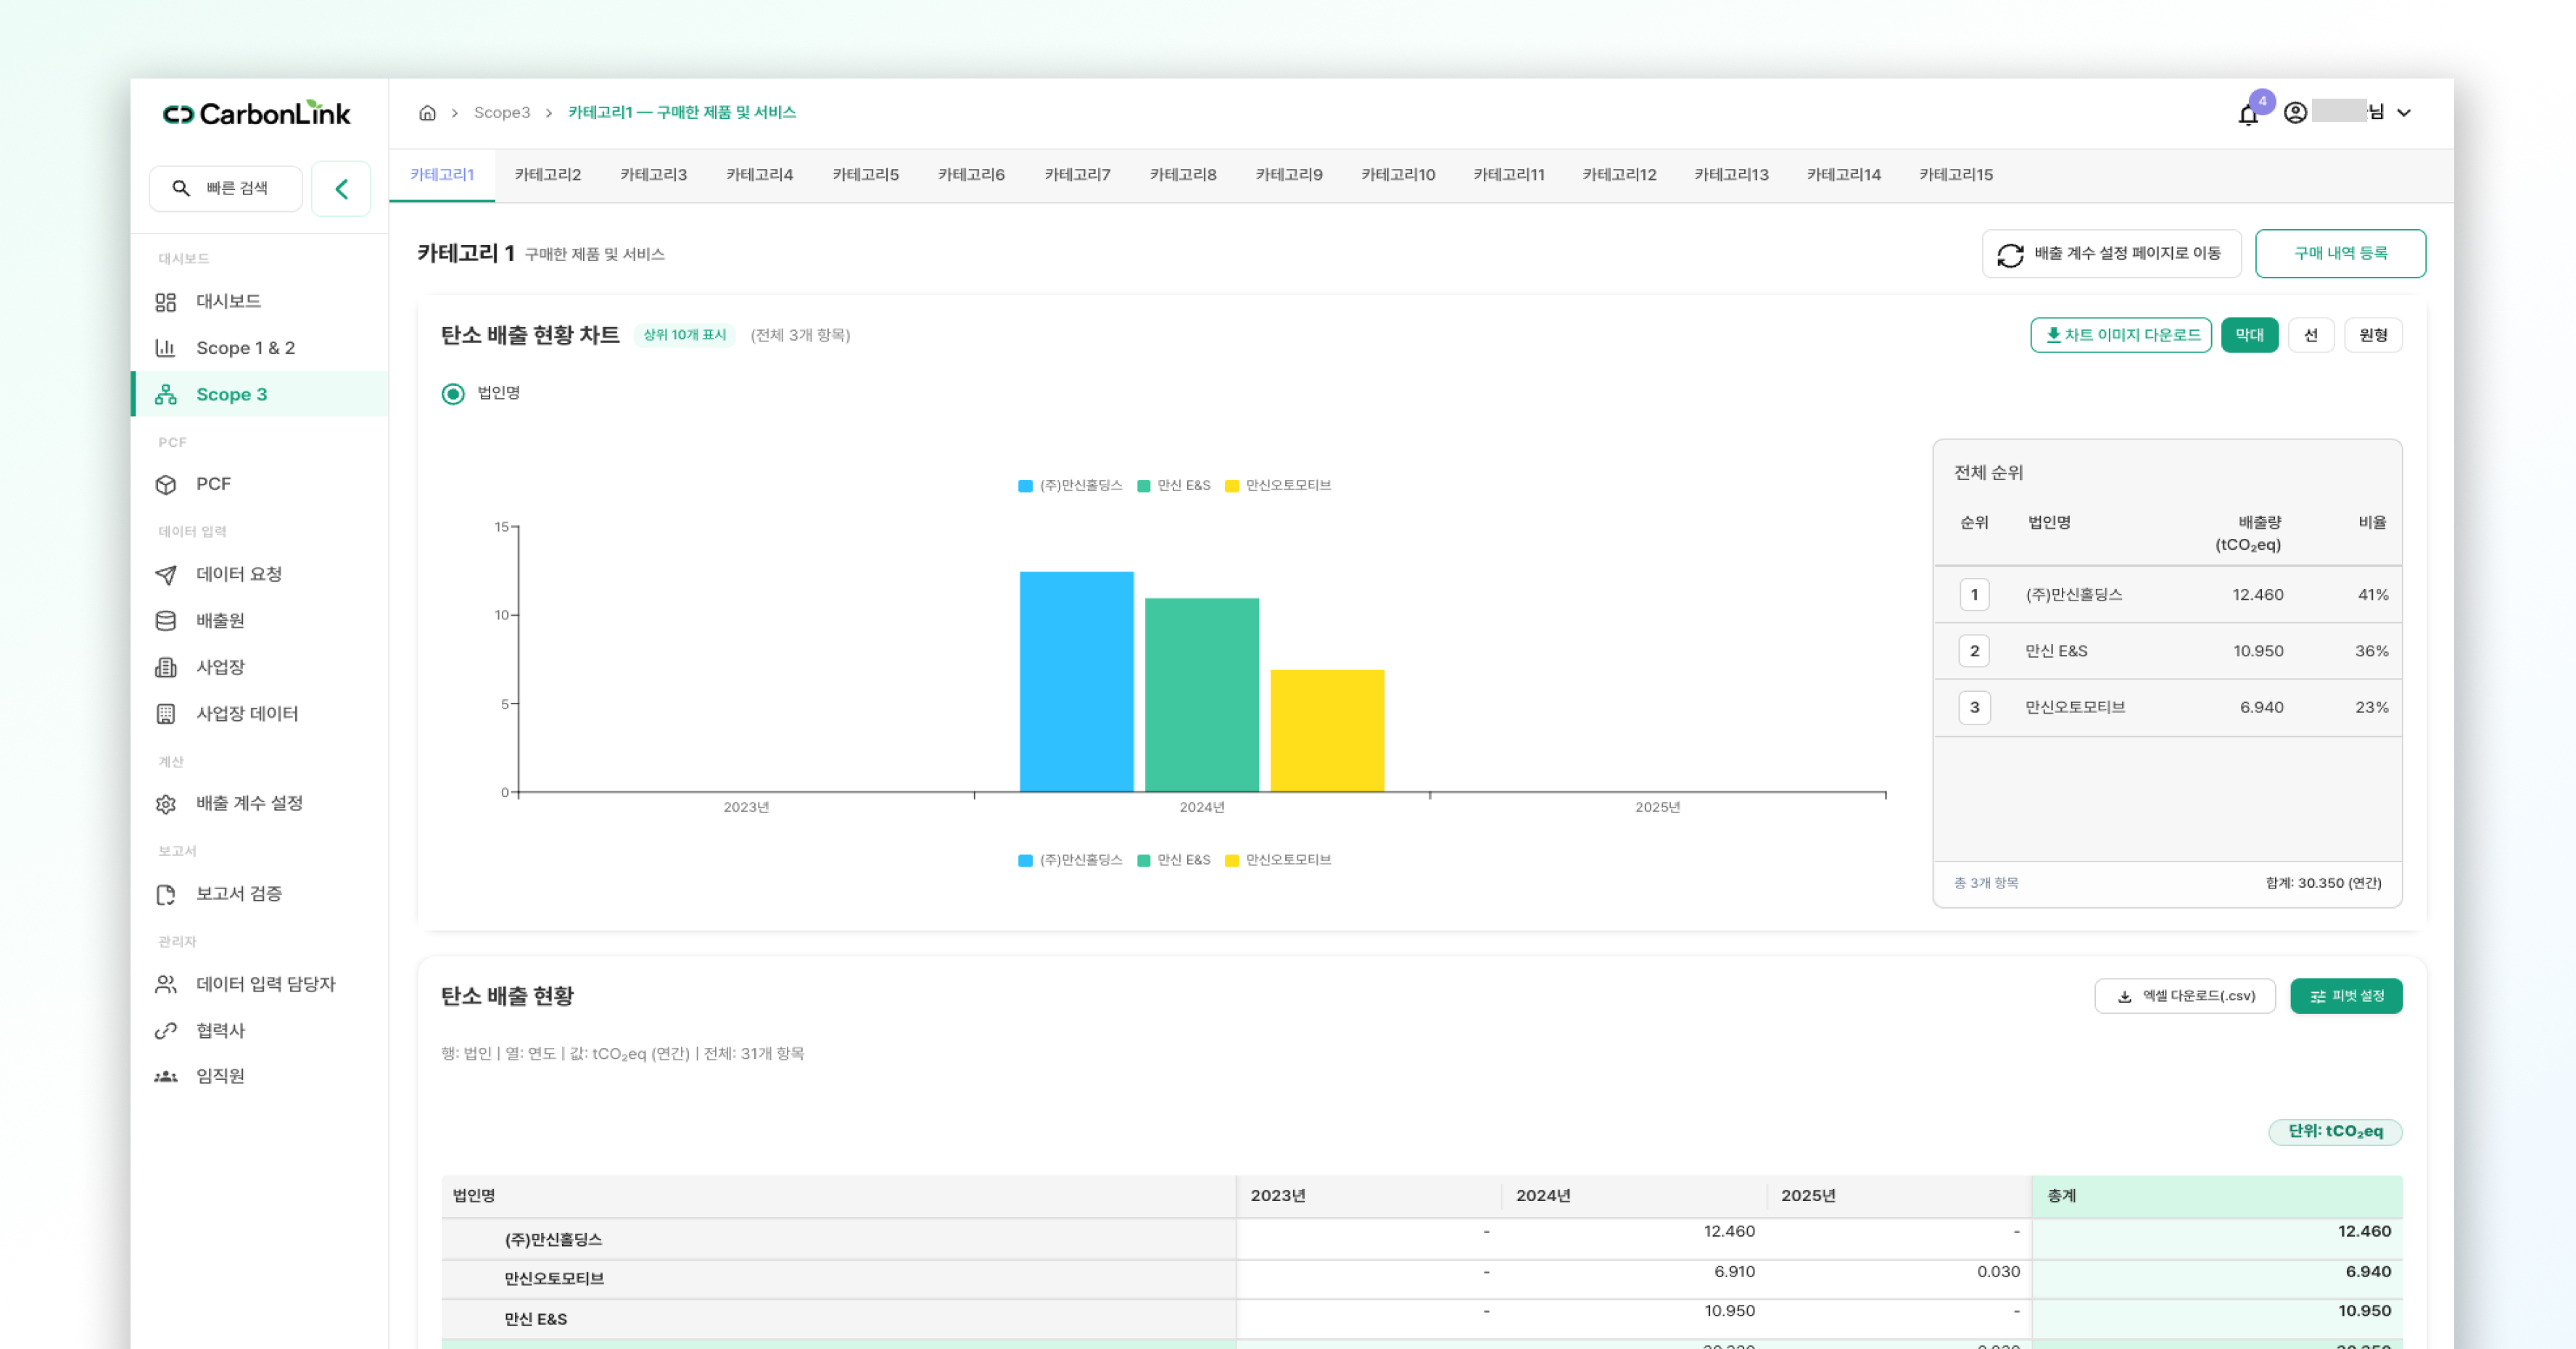Viewport: 2576px width, 1349px height.
Task: Switch chart to 막대 bar view
Action: click(2249, 335)
